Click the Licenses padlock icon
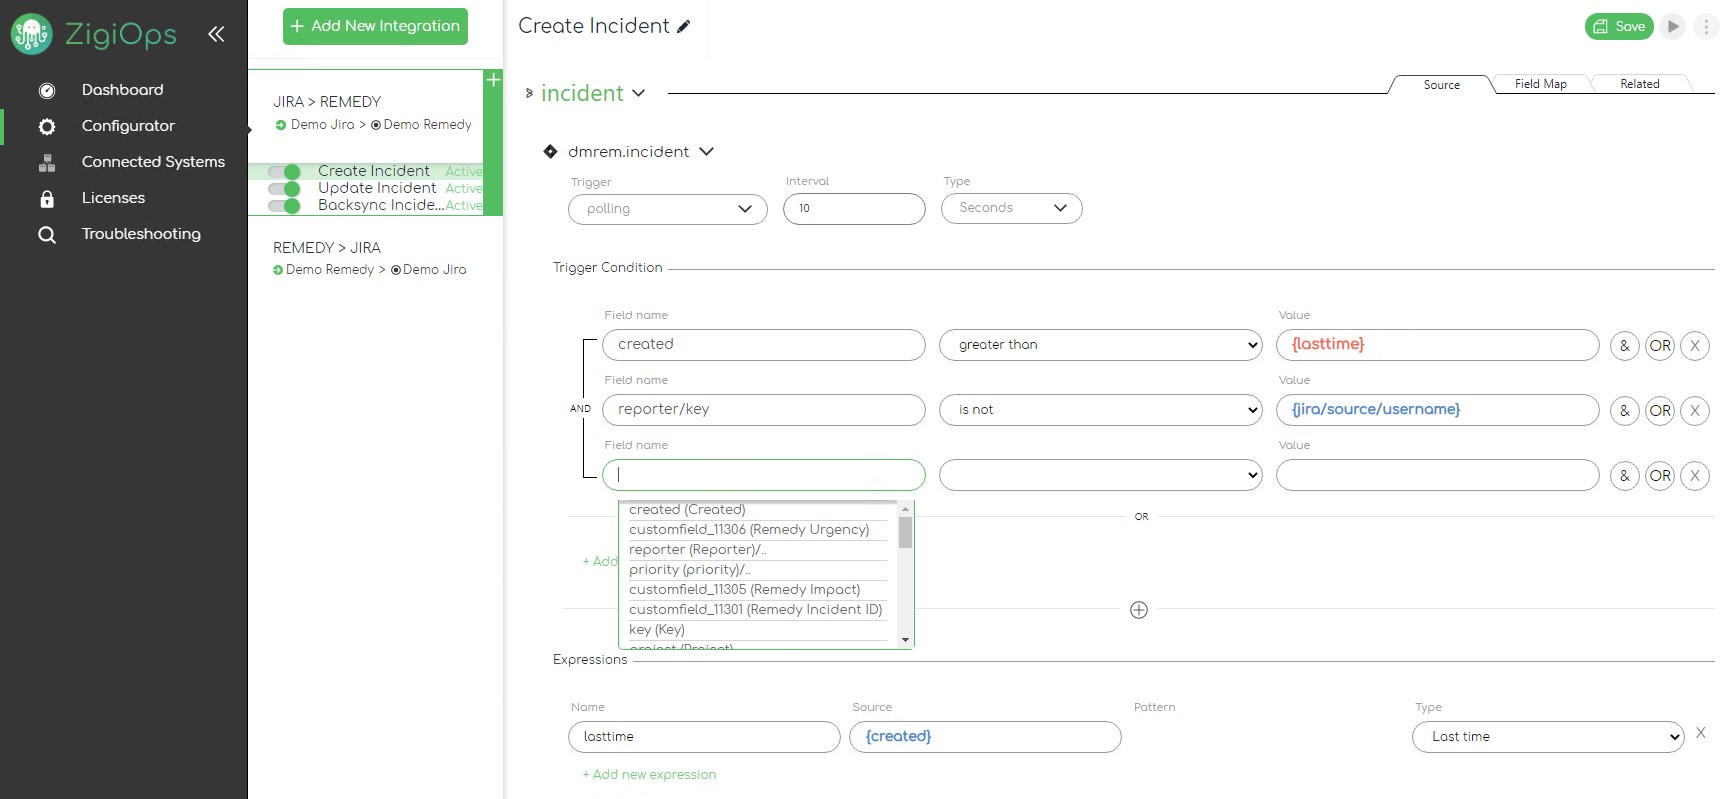 click(47, 199)
